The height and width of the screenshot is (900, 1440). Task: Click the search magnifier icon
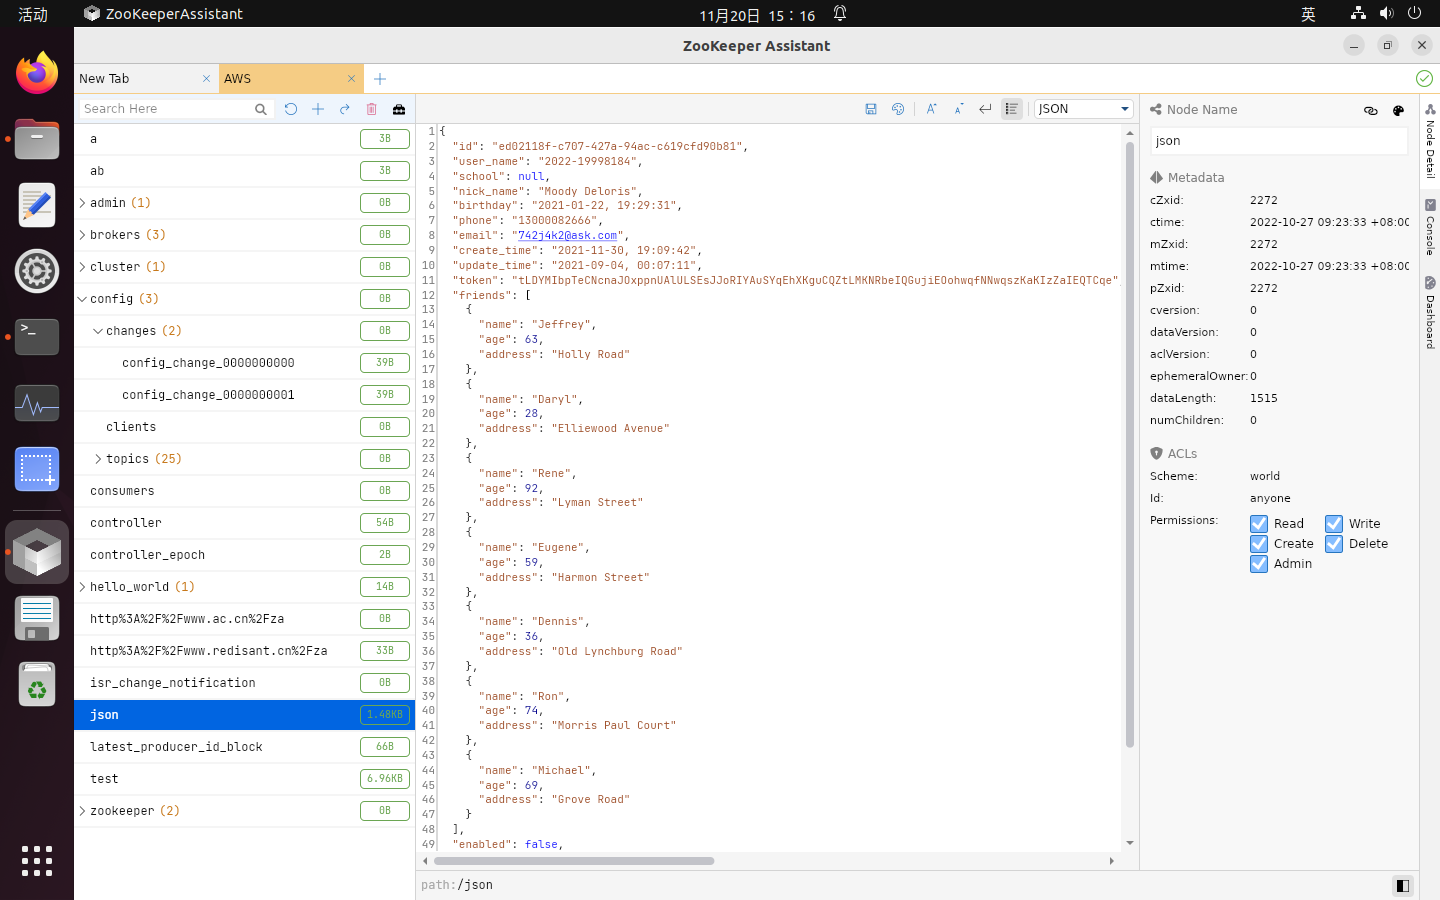coord(261,109)
